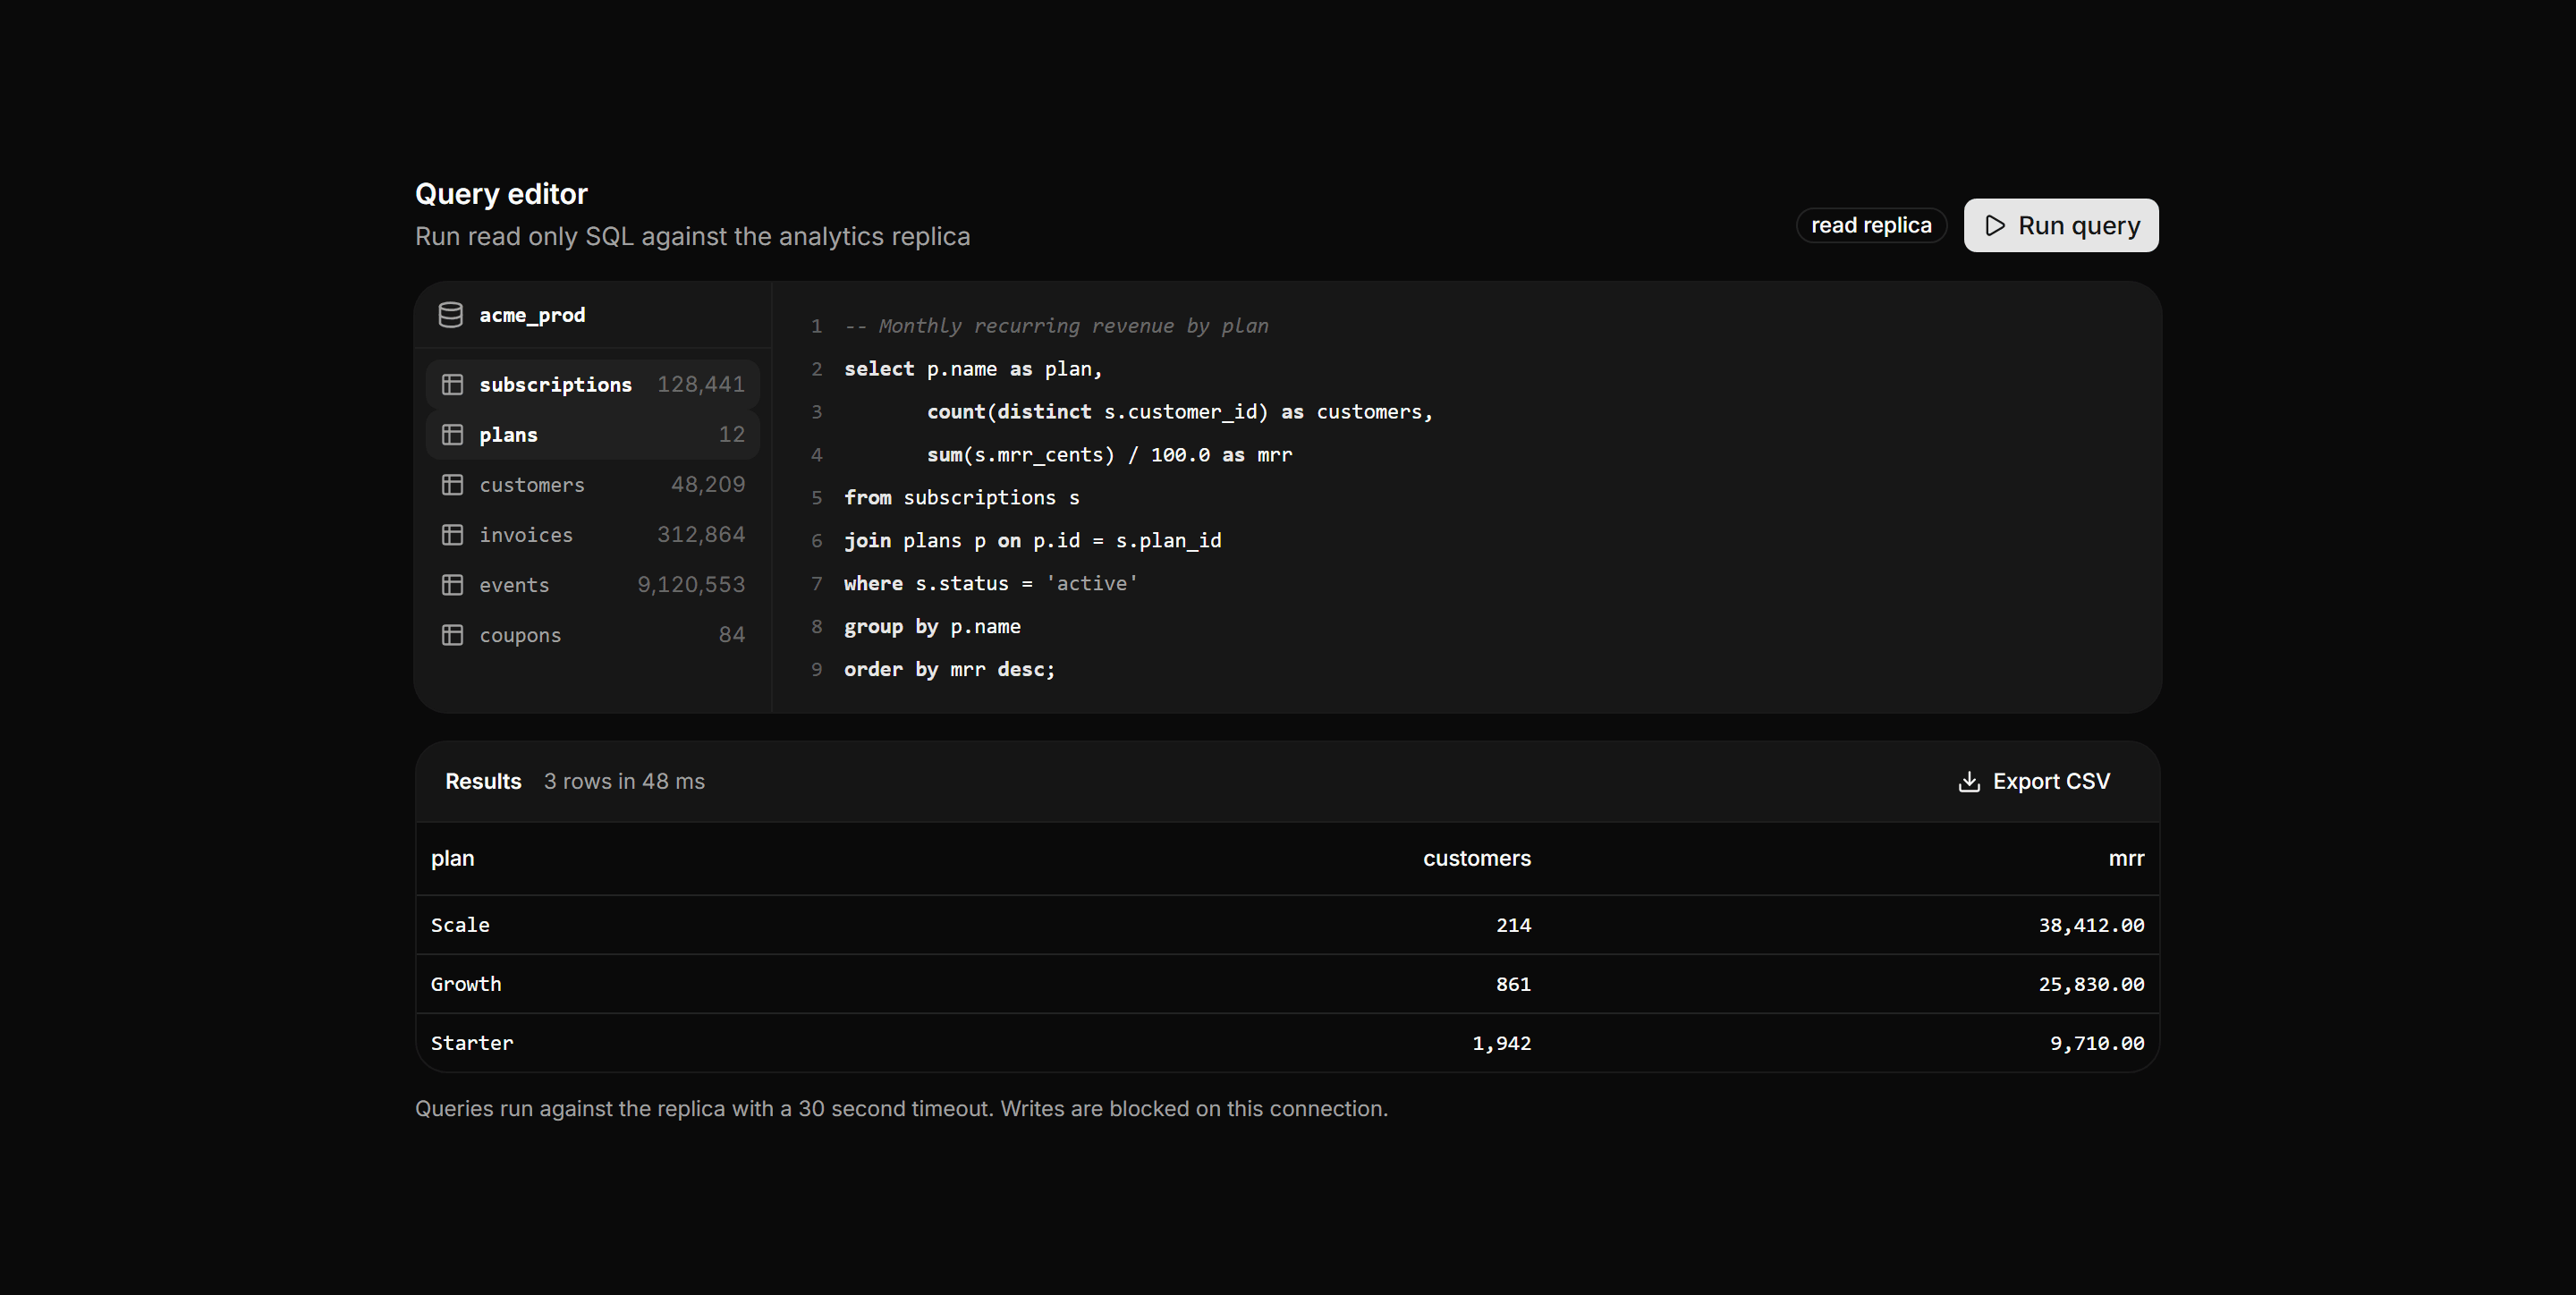Click the subscriptions row count 128,441

(700, 384)
